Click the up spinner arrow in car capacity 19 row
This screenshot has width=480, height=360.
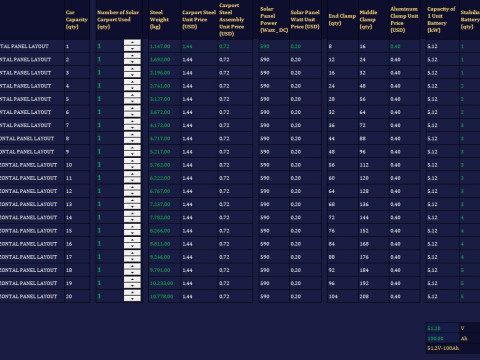[x=132, y=280]
